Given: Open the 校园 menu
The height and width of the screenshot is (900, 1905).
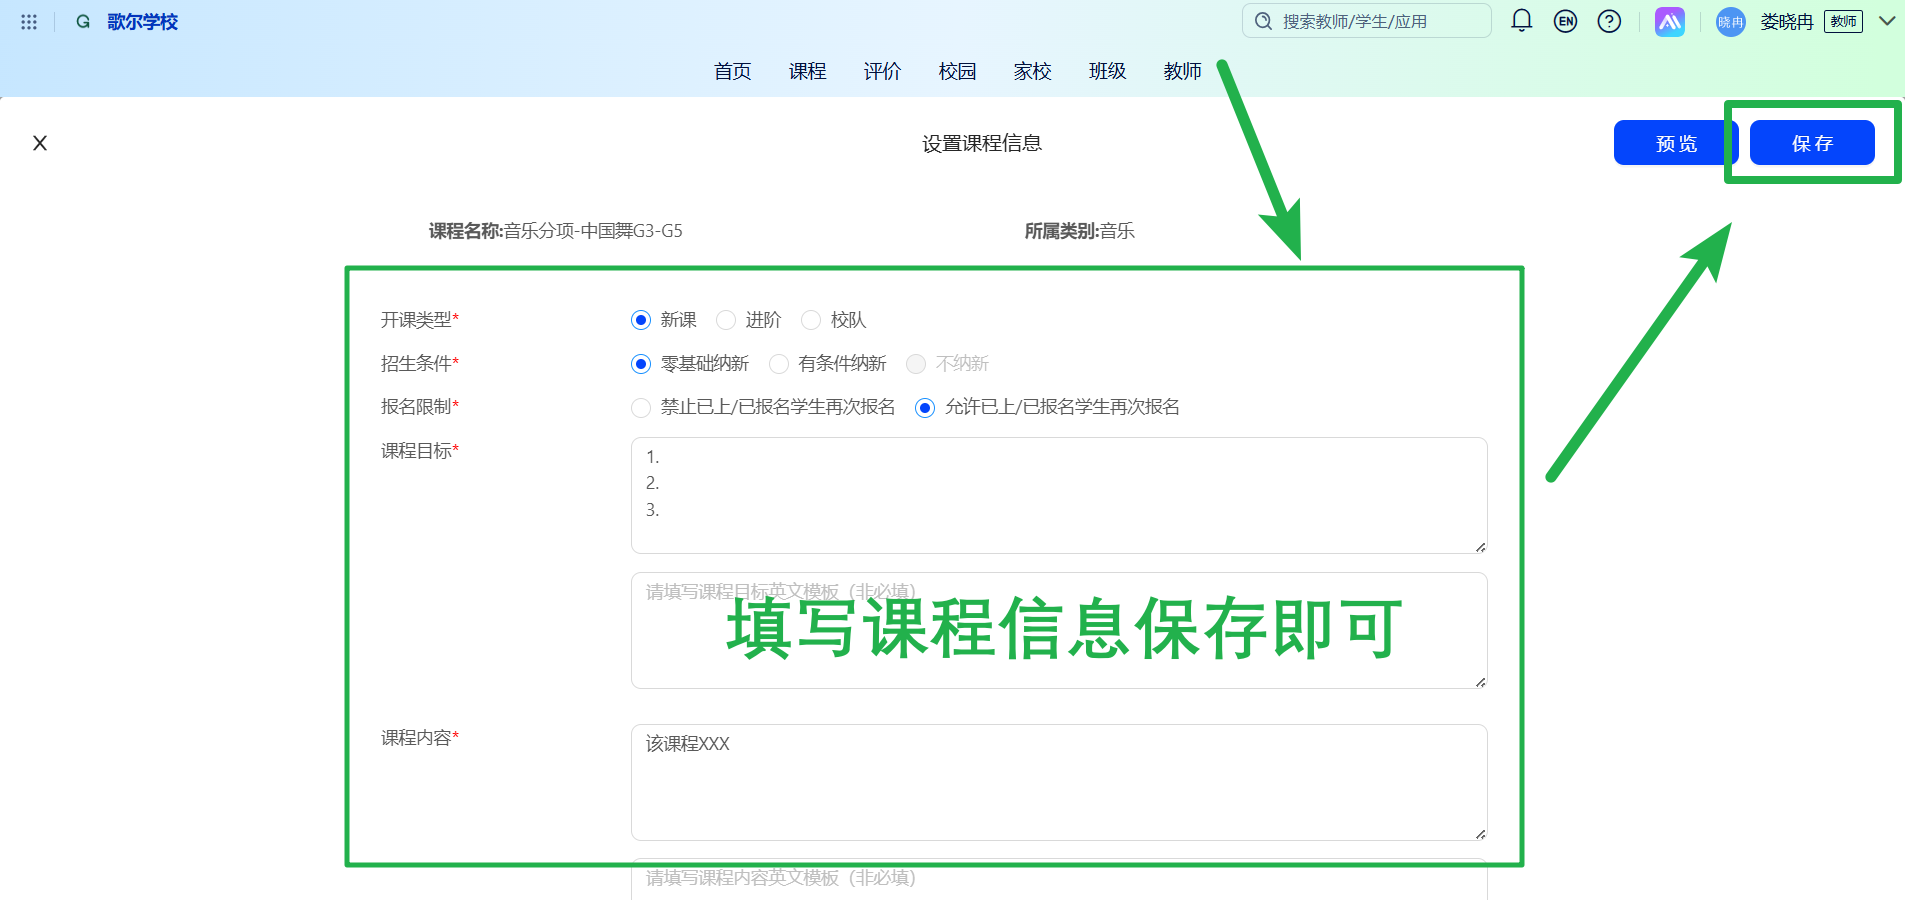Looking at the screenshot, I should (957, 71).
